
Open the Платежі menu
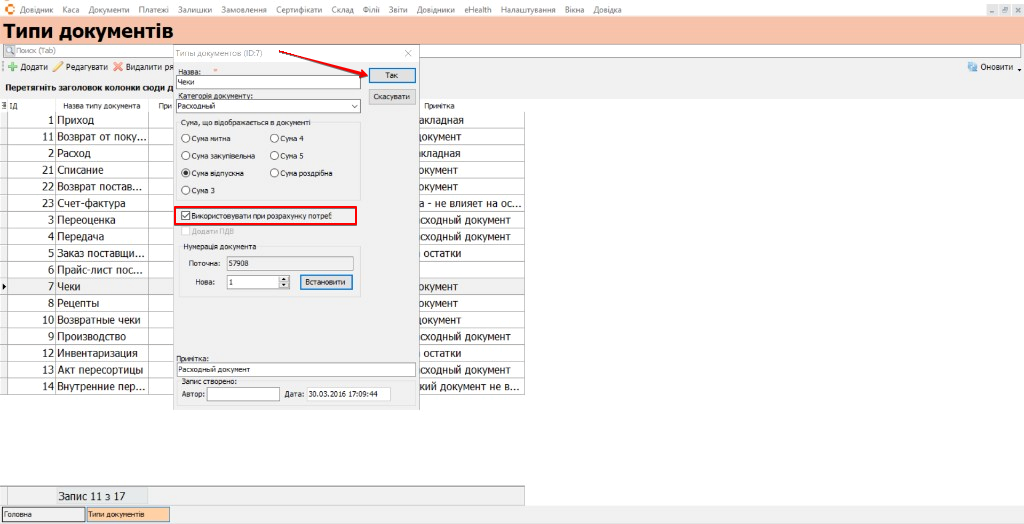point(153,10)
